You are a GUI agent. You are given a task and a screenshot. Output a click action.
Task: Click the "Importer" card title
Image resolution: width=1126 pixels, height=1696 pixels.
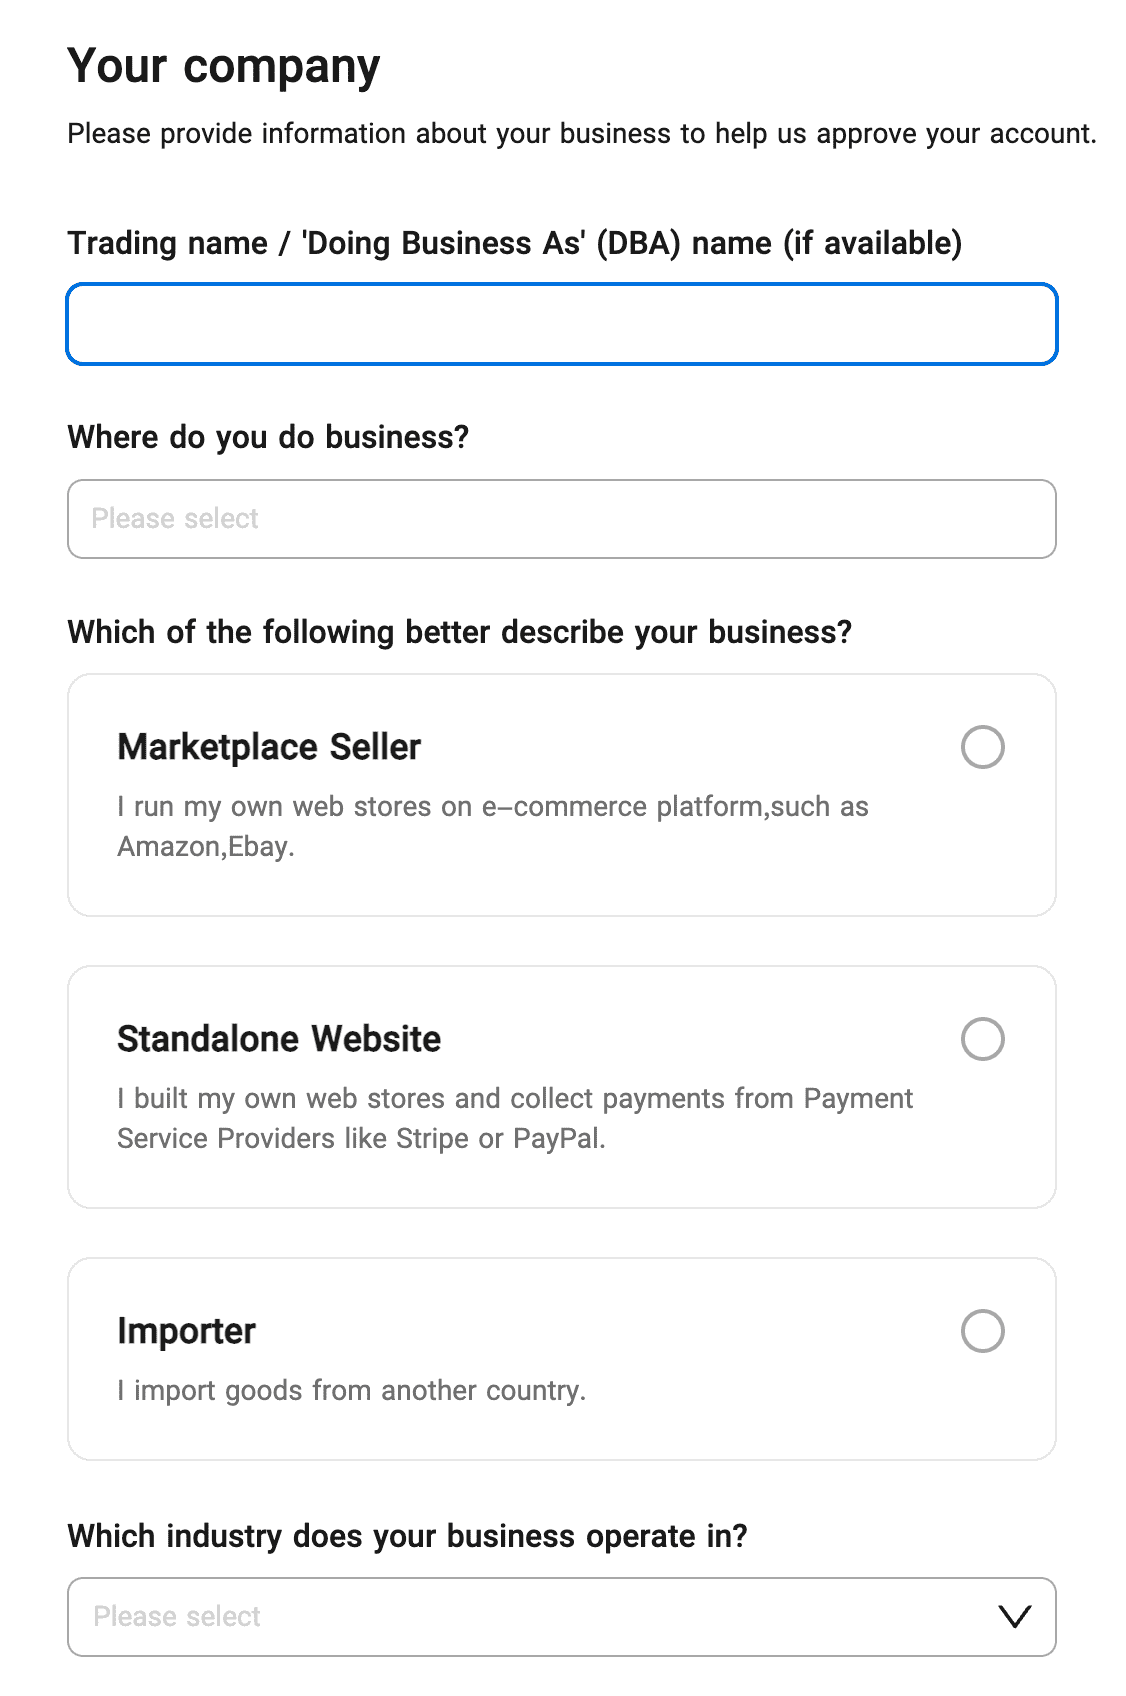coord(186,1331)
